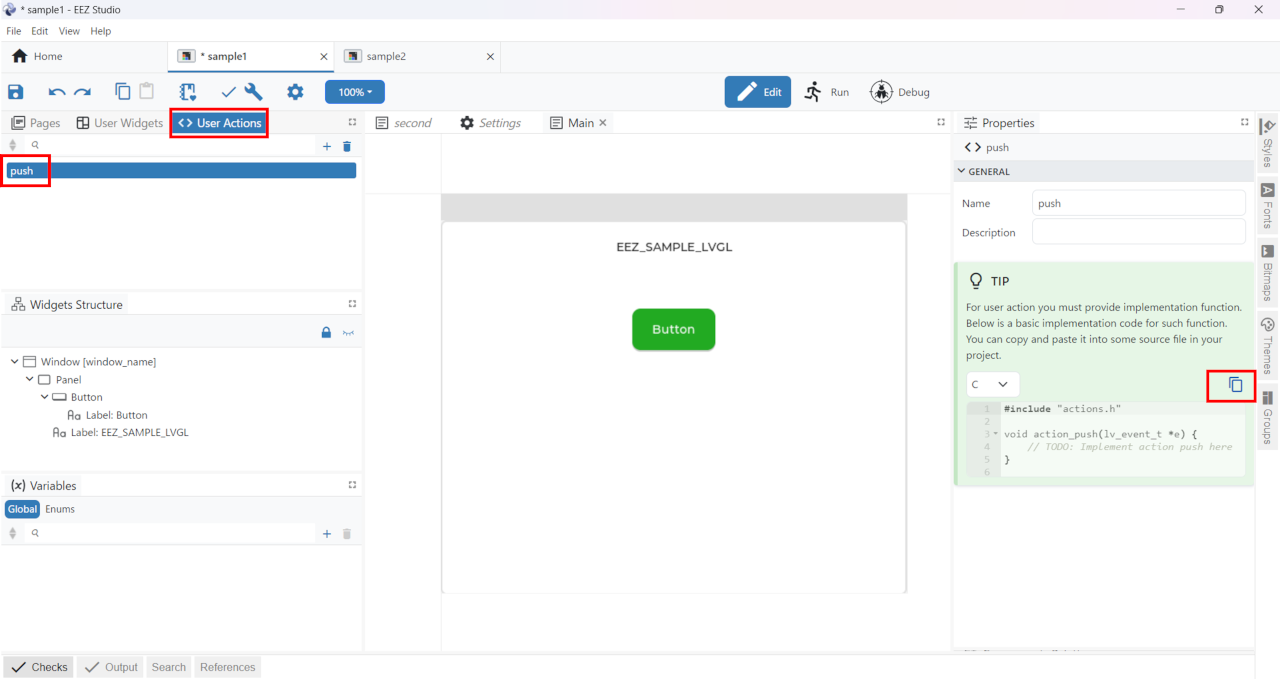Open the C language dropdown

tap(992, 385)
